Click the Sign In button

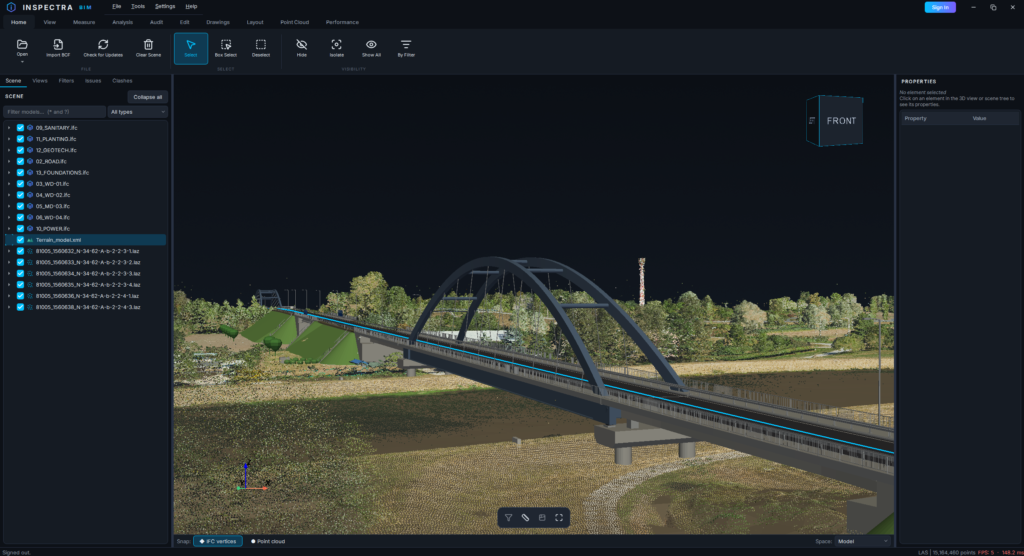(x=940, y=7)
